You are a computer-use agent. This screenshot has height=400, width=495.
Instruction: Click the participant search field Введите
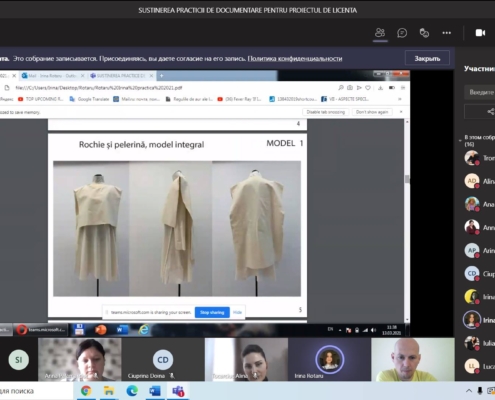480,92
